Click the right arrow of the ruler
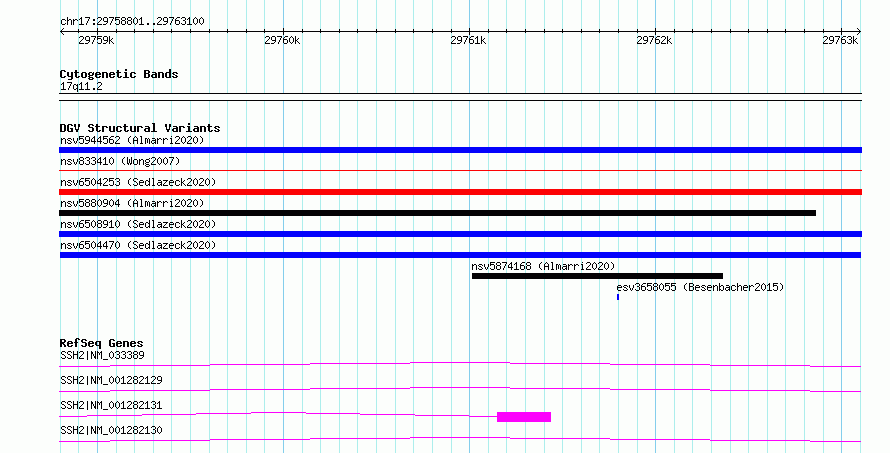 (859, 32)
